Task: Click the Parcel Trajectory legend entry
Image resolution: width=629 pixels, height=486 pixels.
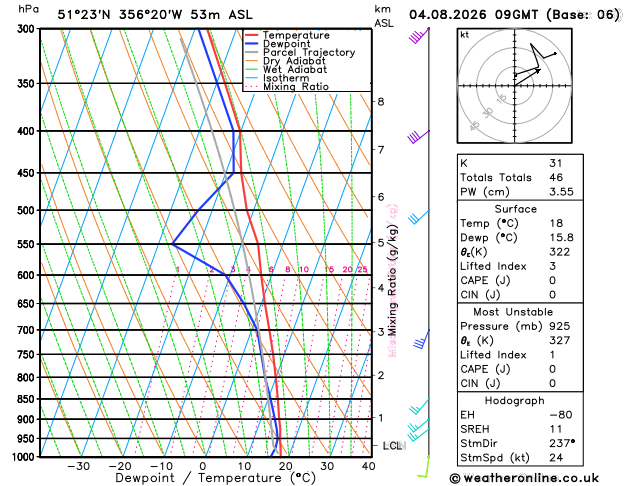Action: 300,53
